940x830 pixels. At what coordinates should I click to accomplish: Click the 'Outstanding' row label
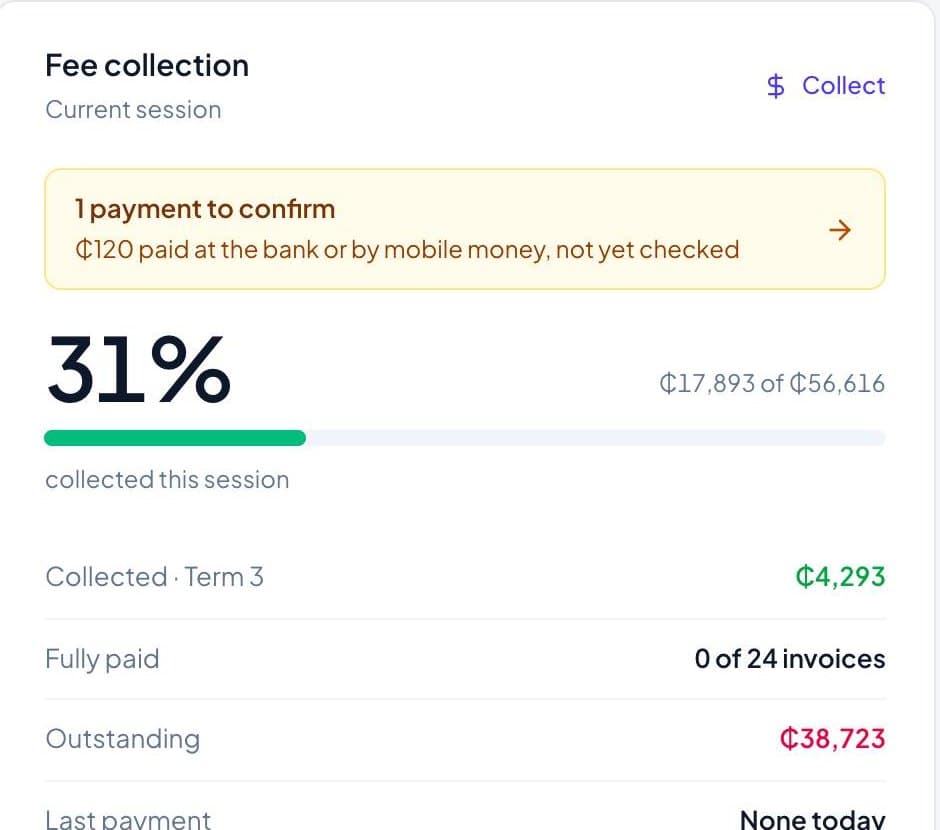pyautogui.click(x=123, y=740)
